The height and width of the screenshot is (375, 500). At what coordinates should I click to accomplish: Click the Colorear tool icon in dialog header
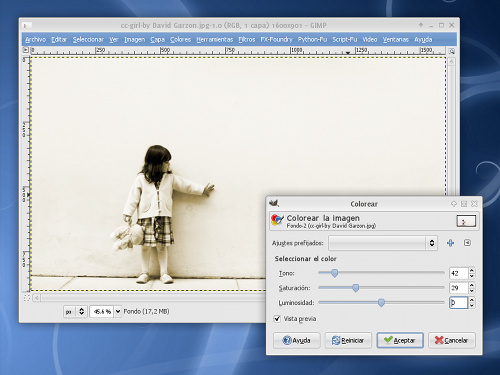(x=277, y=220)
